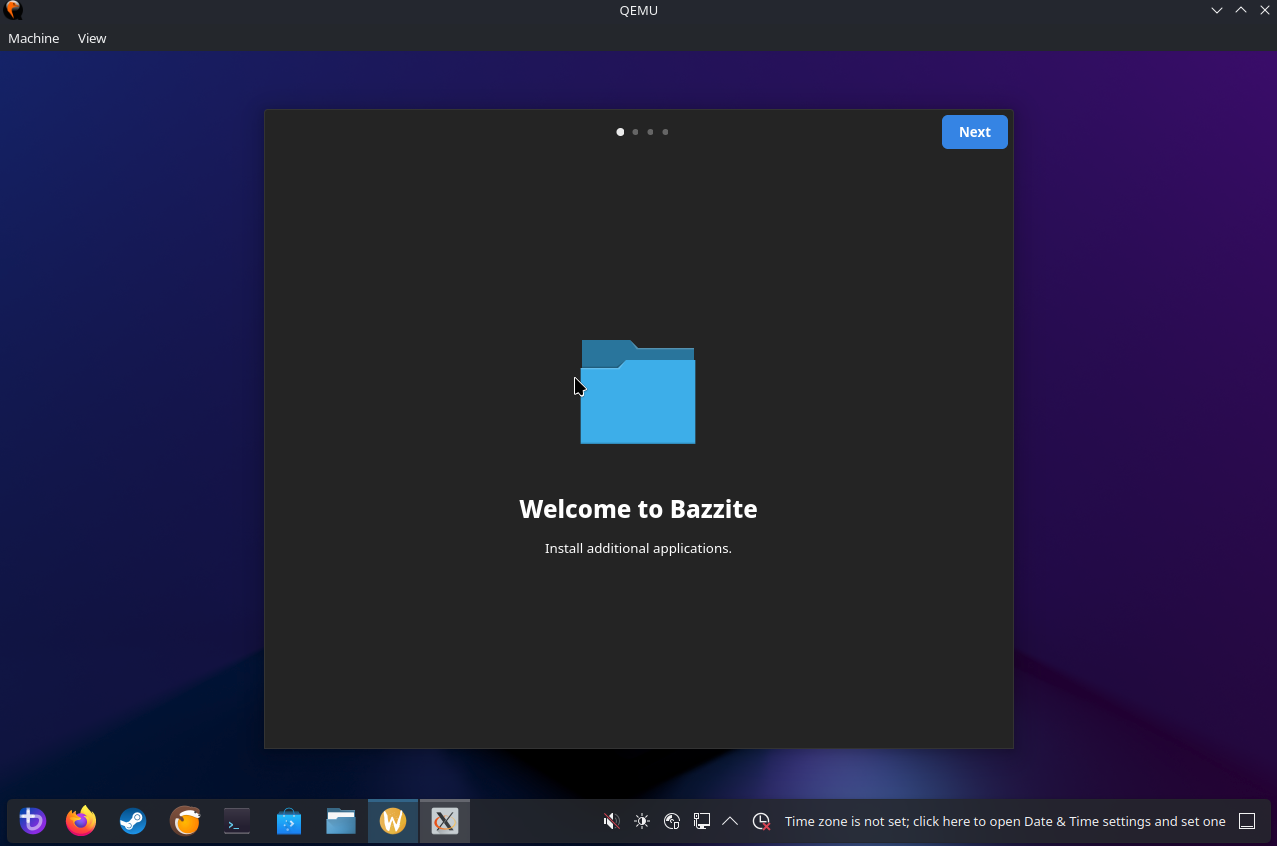Screen dimensions: 1277x846
Task: Open the View menu
Action: point(92,38)
